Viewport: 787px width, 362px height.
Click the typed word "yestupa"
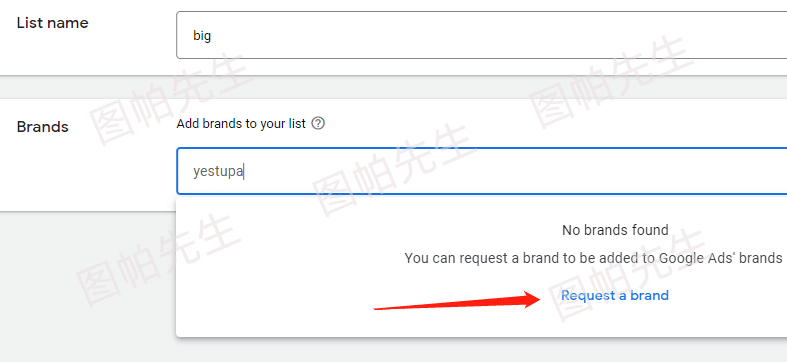218,172
